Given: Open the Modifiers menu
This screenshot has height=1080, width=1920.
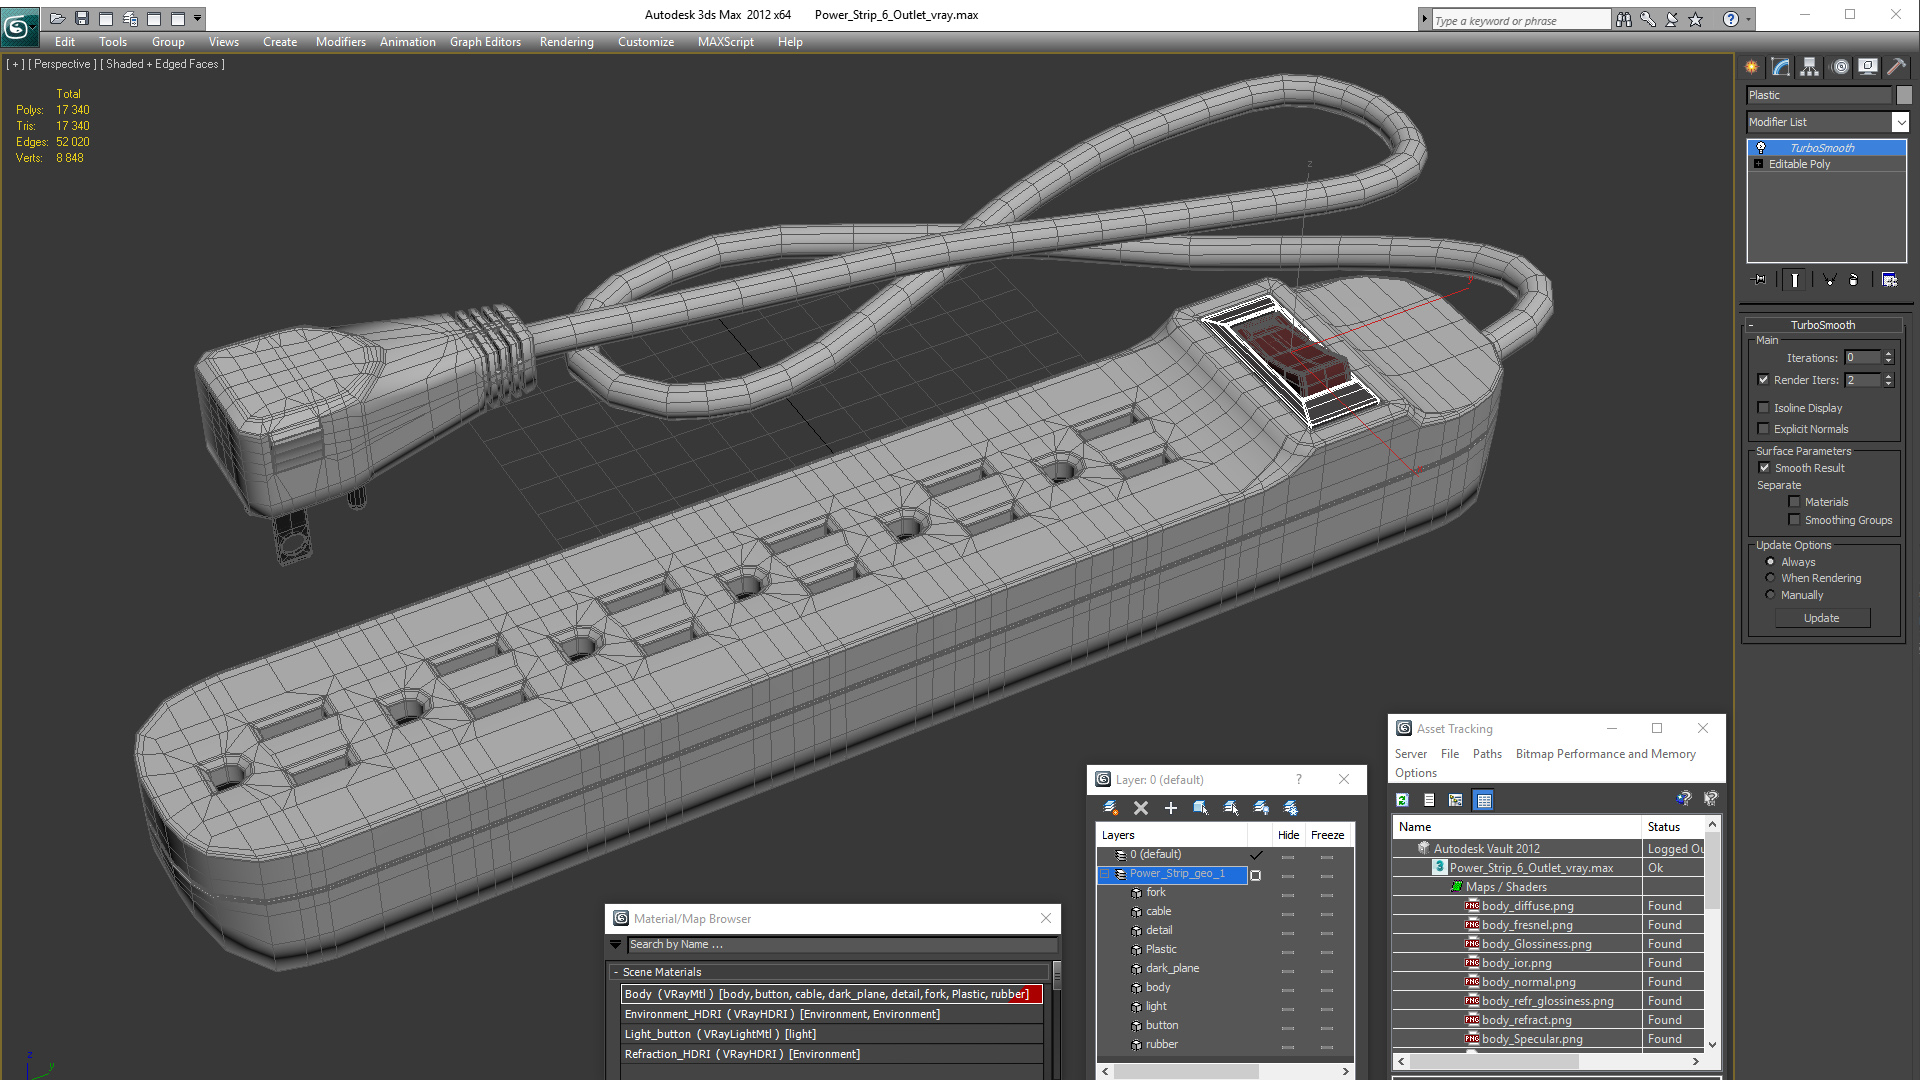Looking at the screenshot, I should (341, 42).
